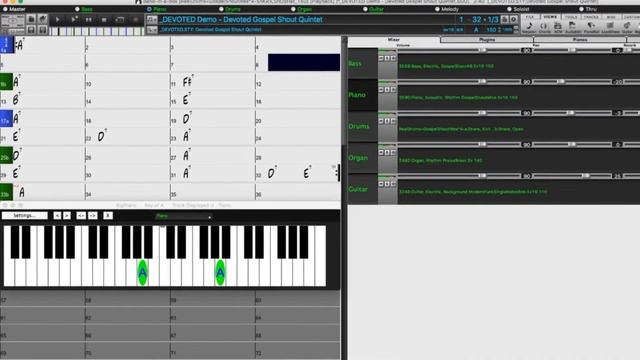Open Piano instrument selection menu in mixer
Screen dimensions: 640x360
click(458, 98)
